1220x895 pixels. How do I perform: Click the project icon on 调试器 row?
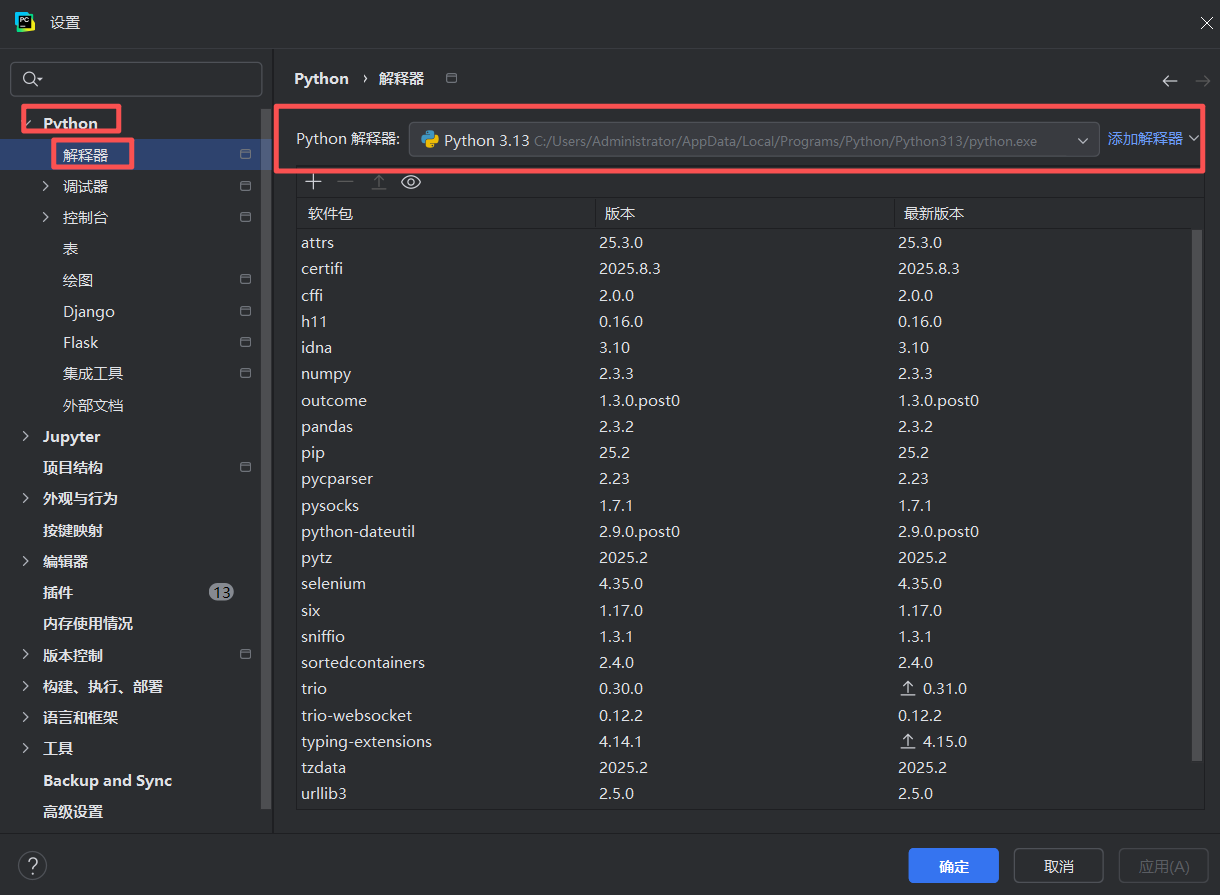246,186
